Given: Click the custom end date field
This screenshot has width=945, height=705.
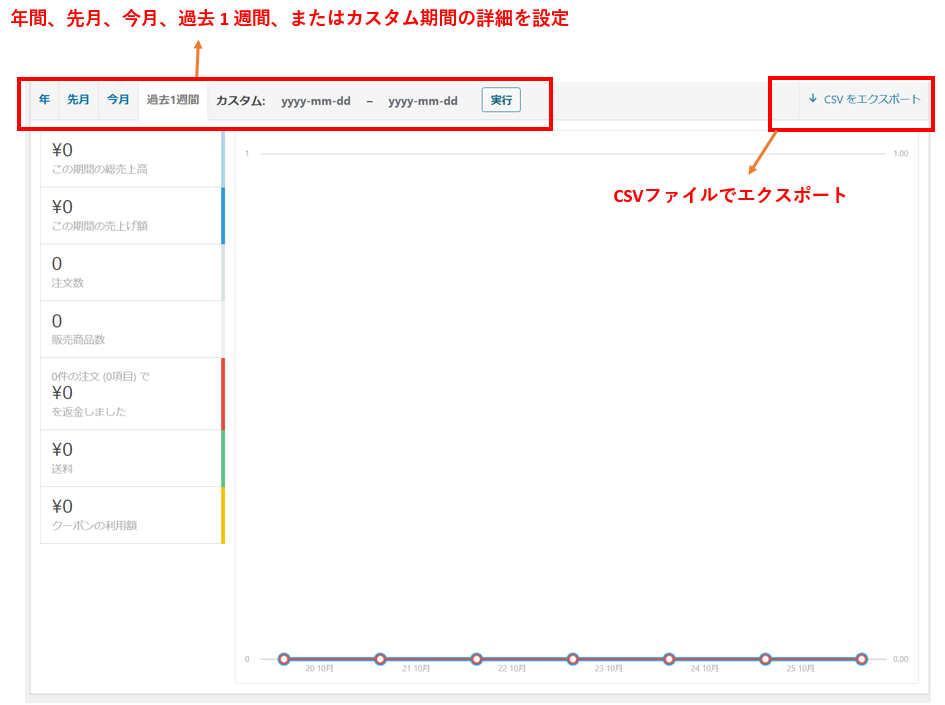Looking at the screenshot, I should (423, 101).
